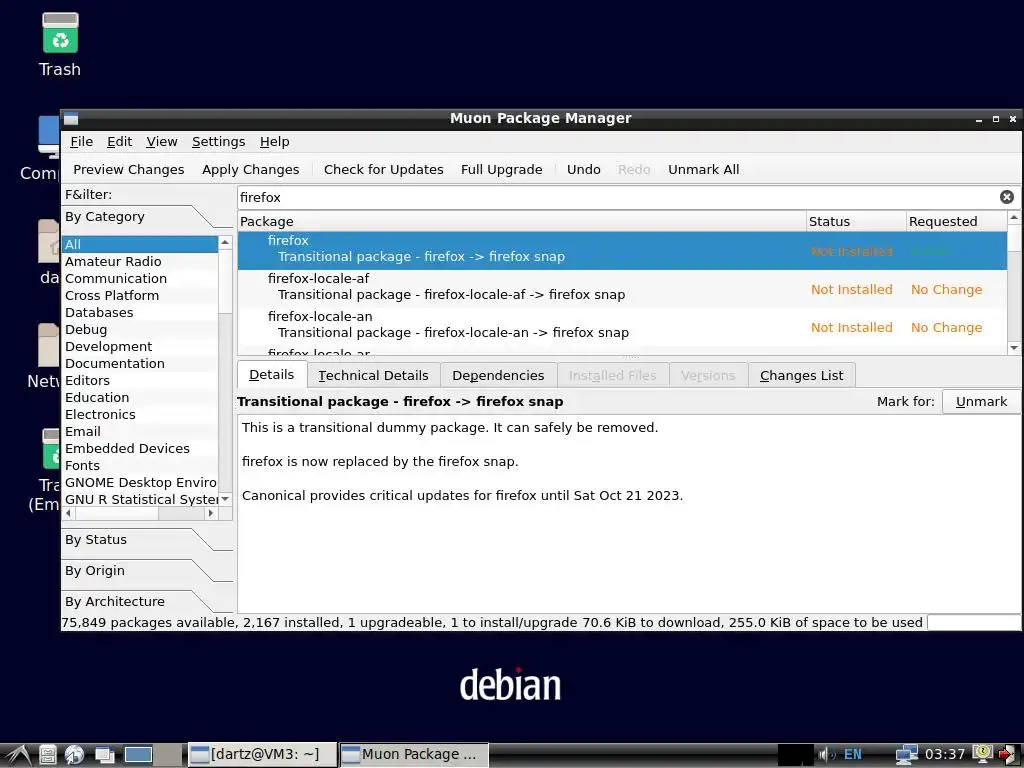Select the firefox-locale-af package row
Image resolution: width=1024 pixels, height=768 pixels.
coord(622,289)
